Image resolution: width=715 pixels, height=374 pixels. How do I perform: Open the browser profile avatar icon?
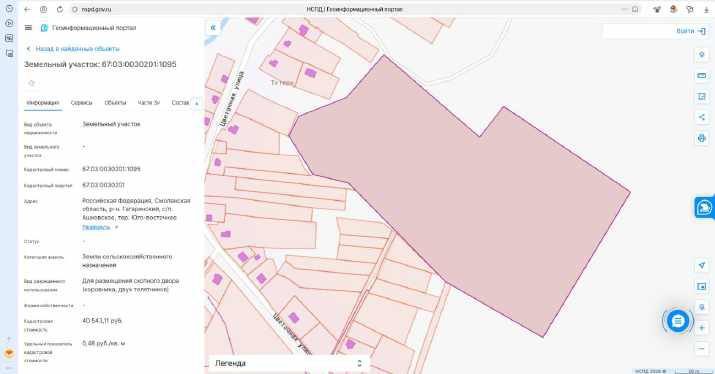(x=673, y=9)
